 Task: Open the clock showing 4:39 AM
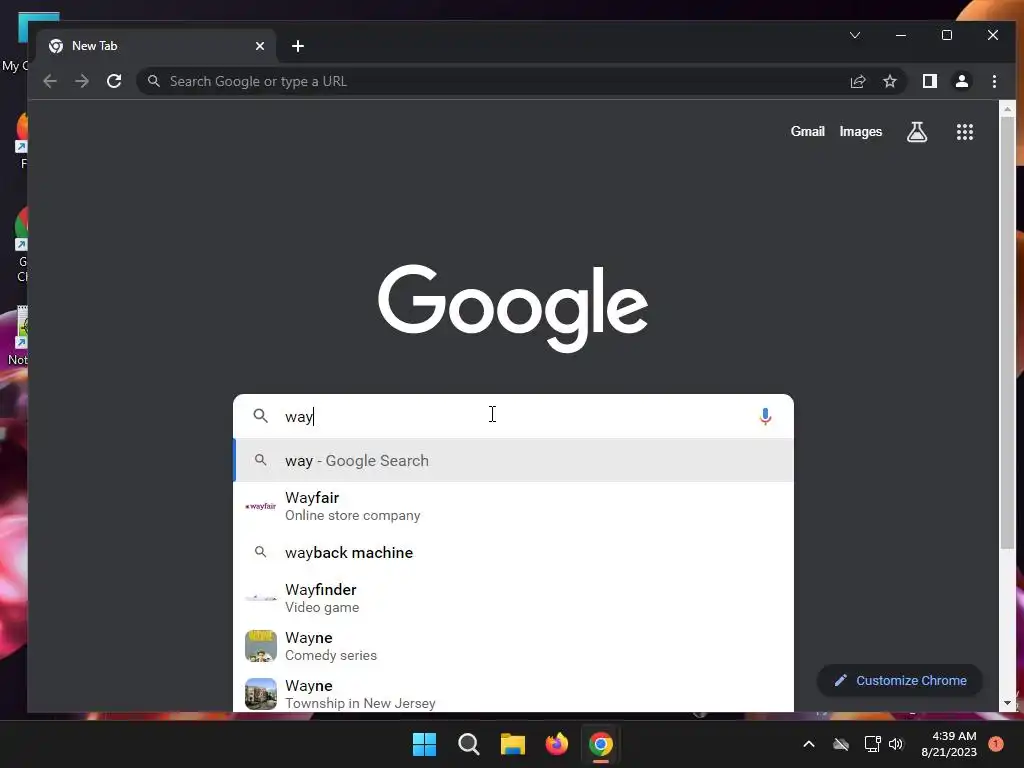point(949,744)
